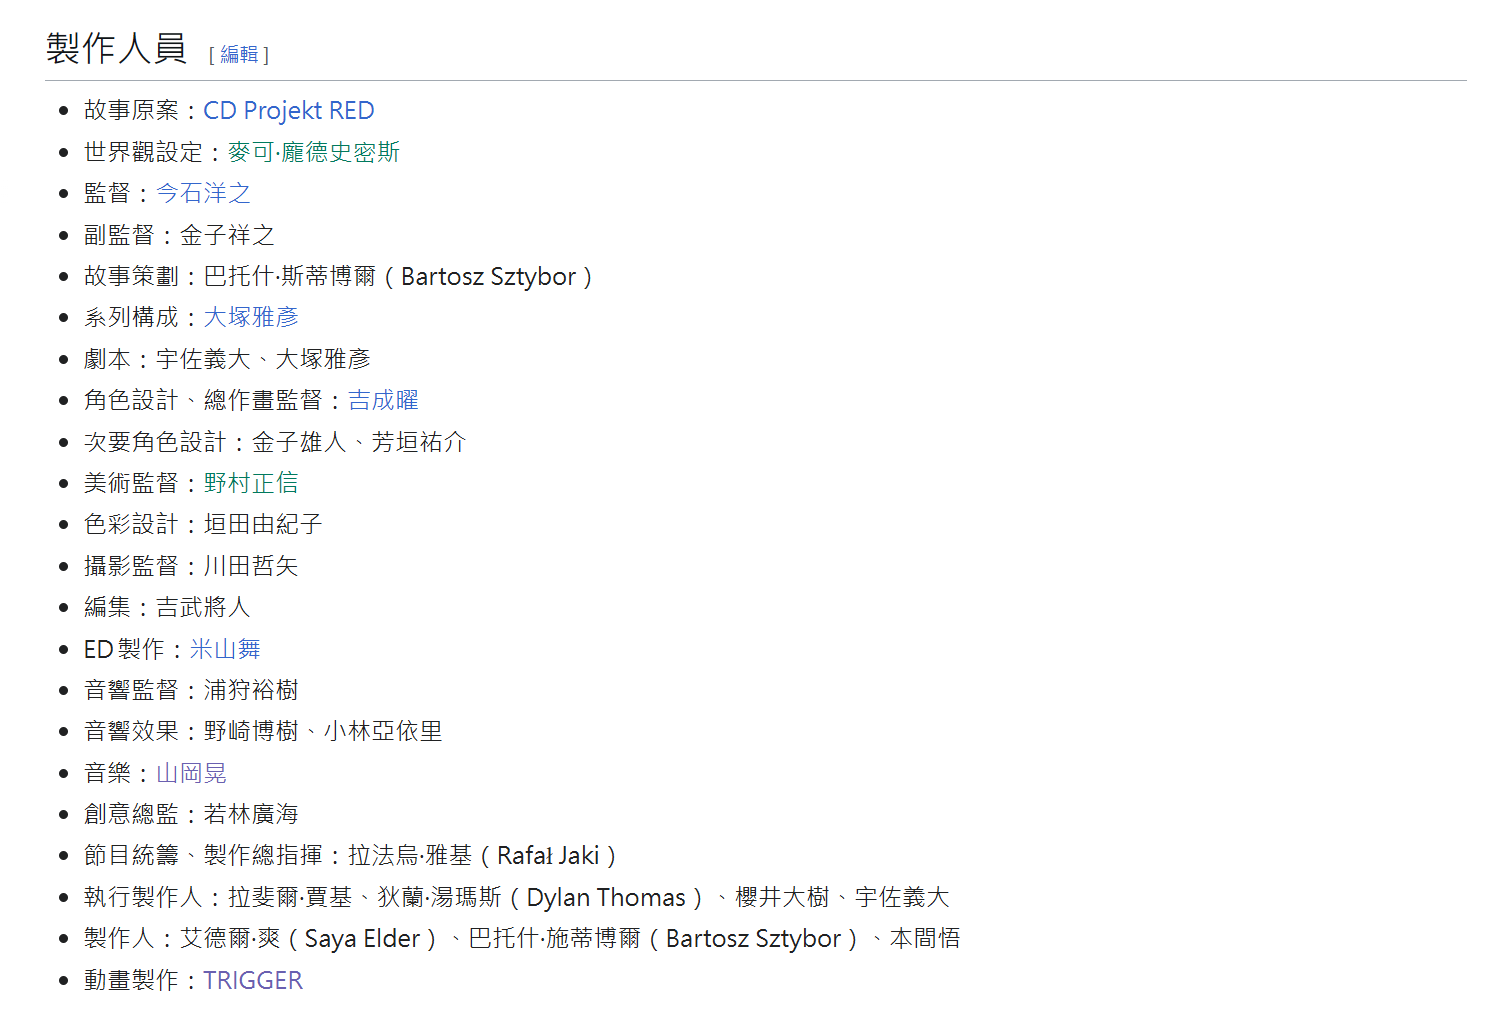Click 小林亞依里 in 音響效果 row
The width and height of the screenshot is (1487, 1015).
(x=383, y=731)
